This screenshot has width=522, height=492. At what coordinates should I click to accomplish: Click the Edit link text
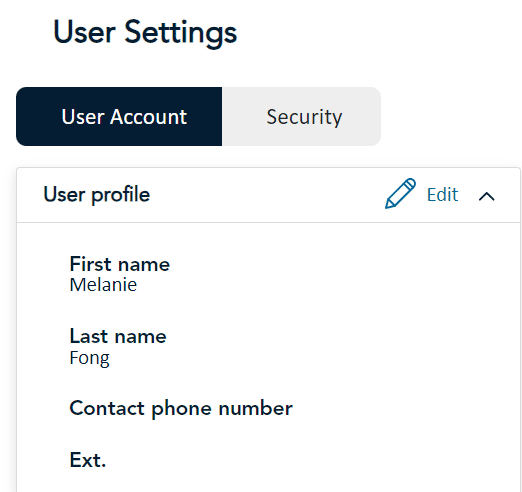coord(442,195)
